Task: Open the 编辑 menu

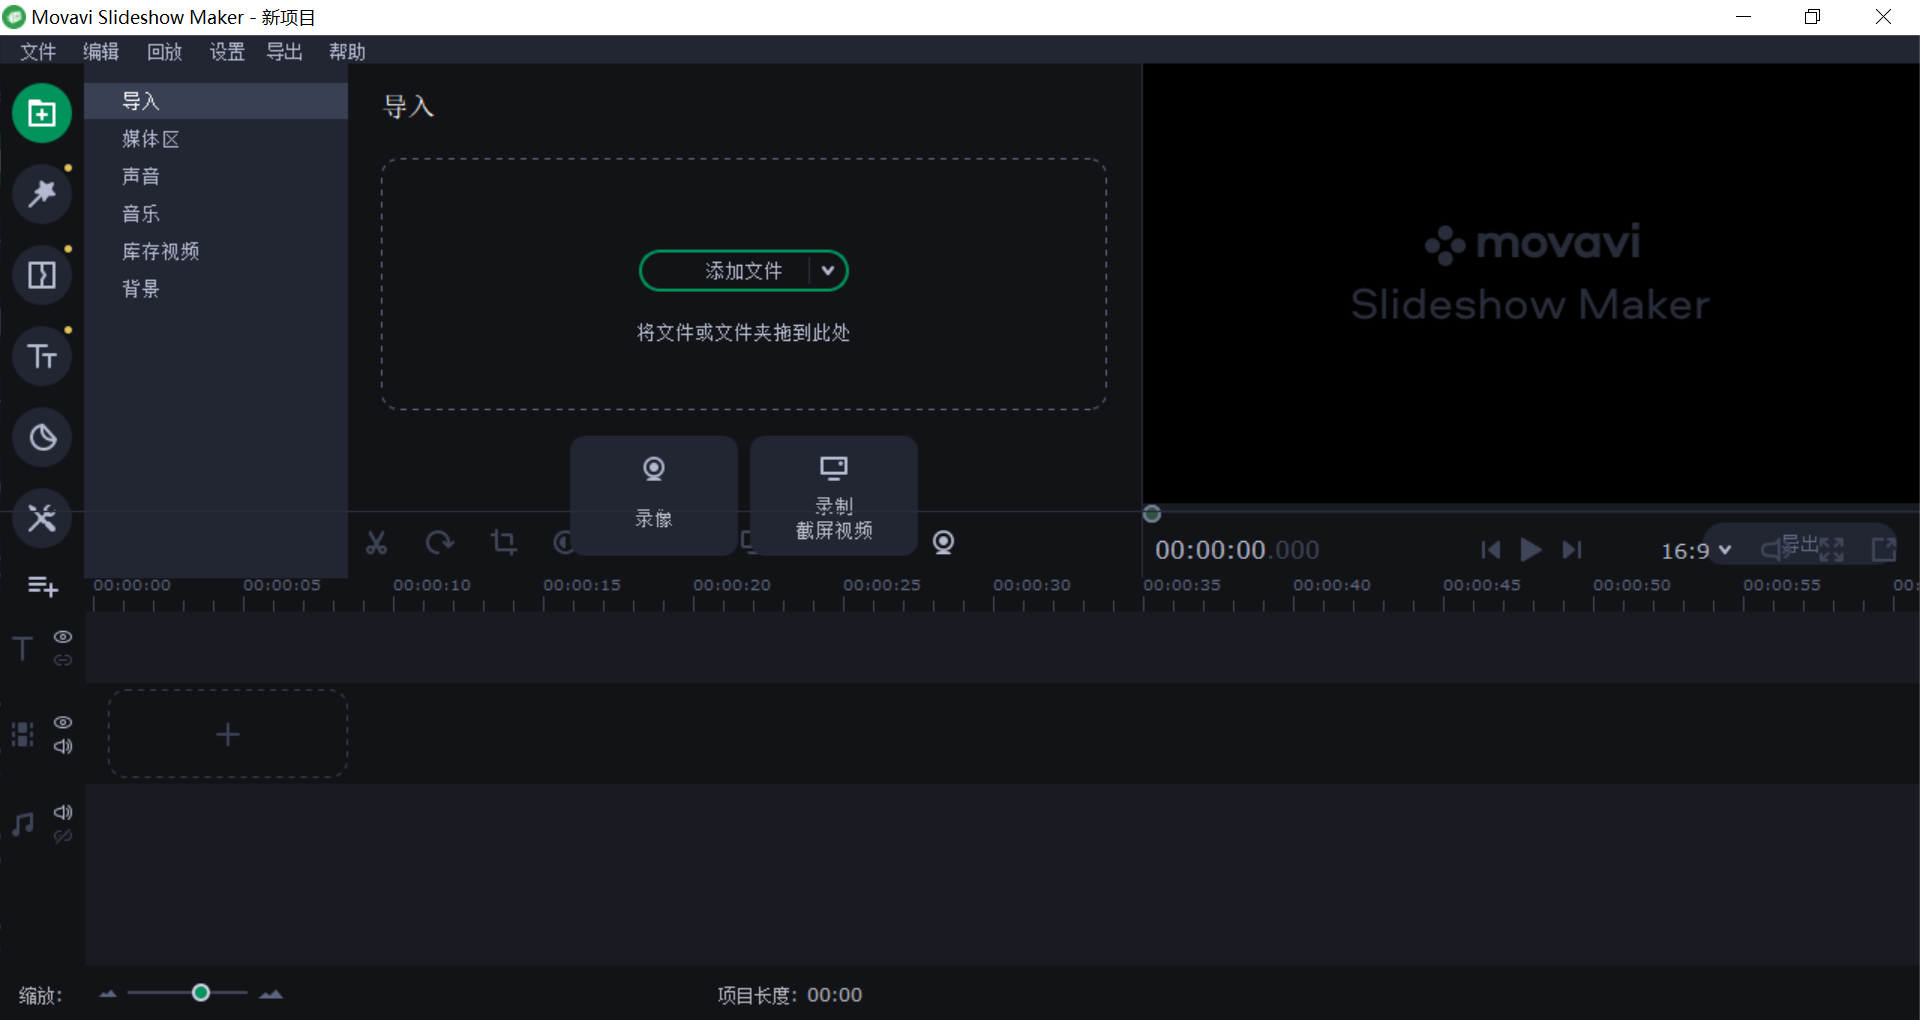Action: (x=101, y=52)
